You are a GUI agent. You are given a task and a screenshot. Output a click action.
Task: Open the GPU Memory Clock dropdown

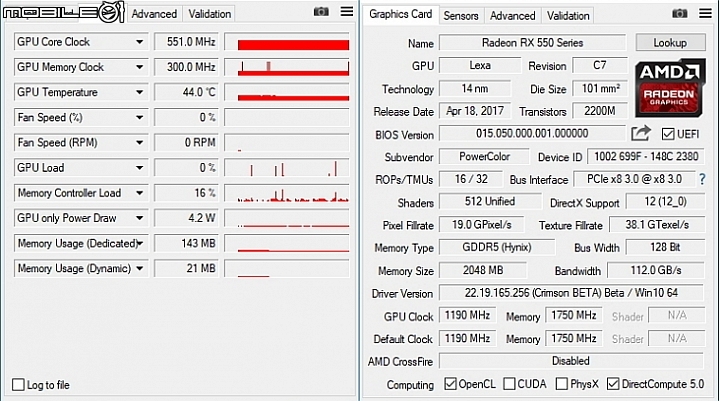tap(139, 67)
